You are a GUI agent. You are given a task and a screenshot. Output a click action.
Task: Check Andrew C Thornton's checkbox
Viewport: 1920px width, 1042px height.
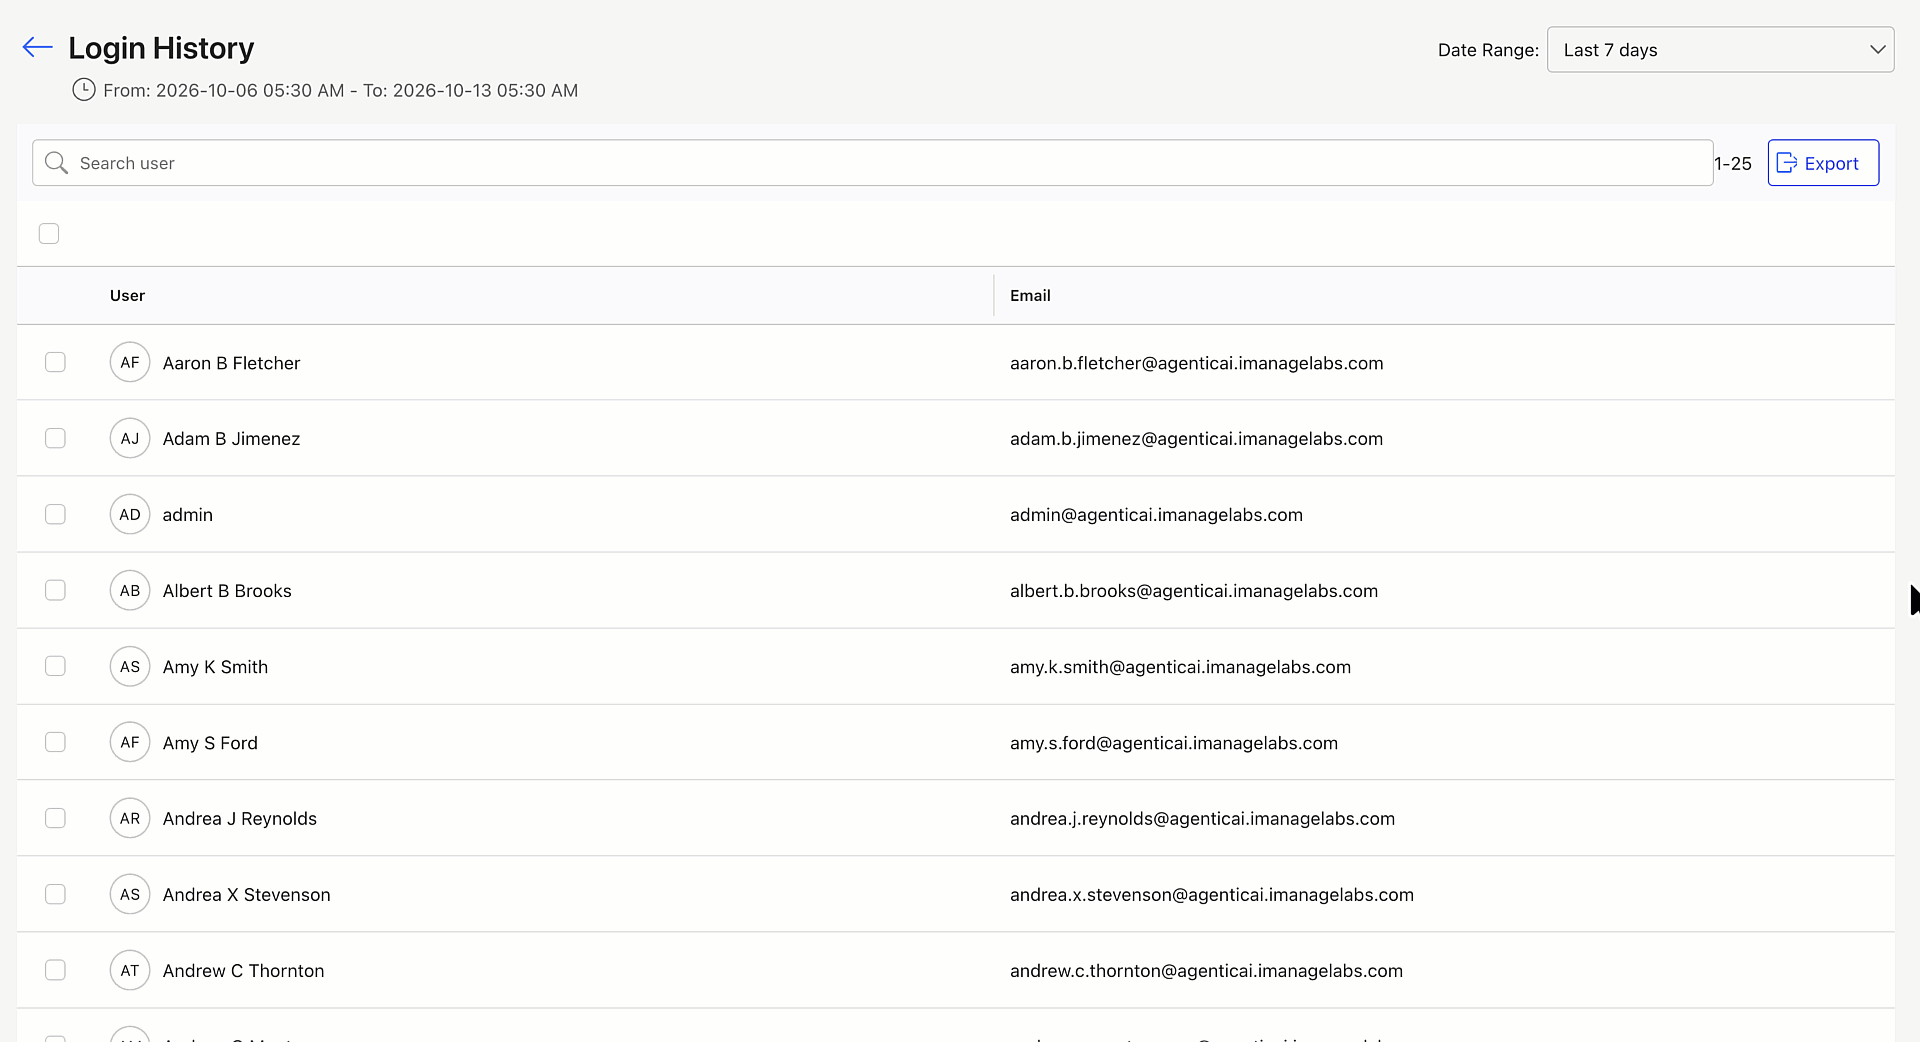point(55,970)
